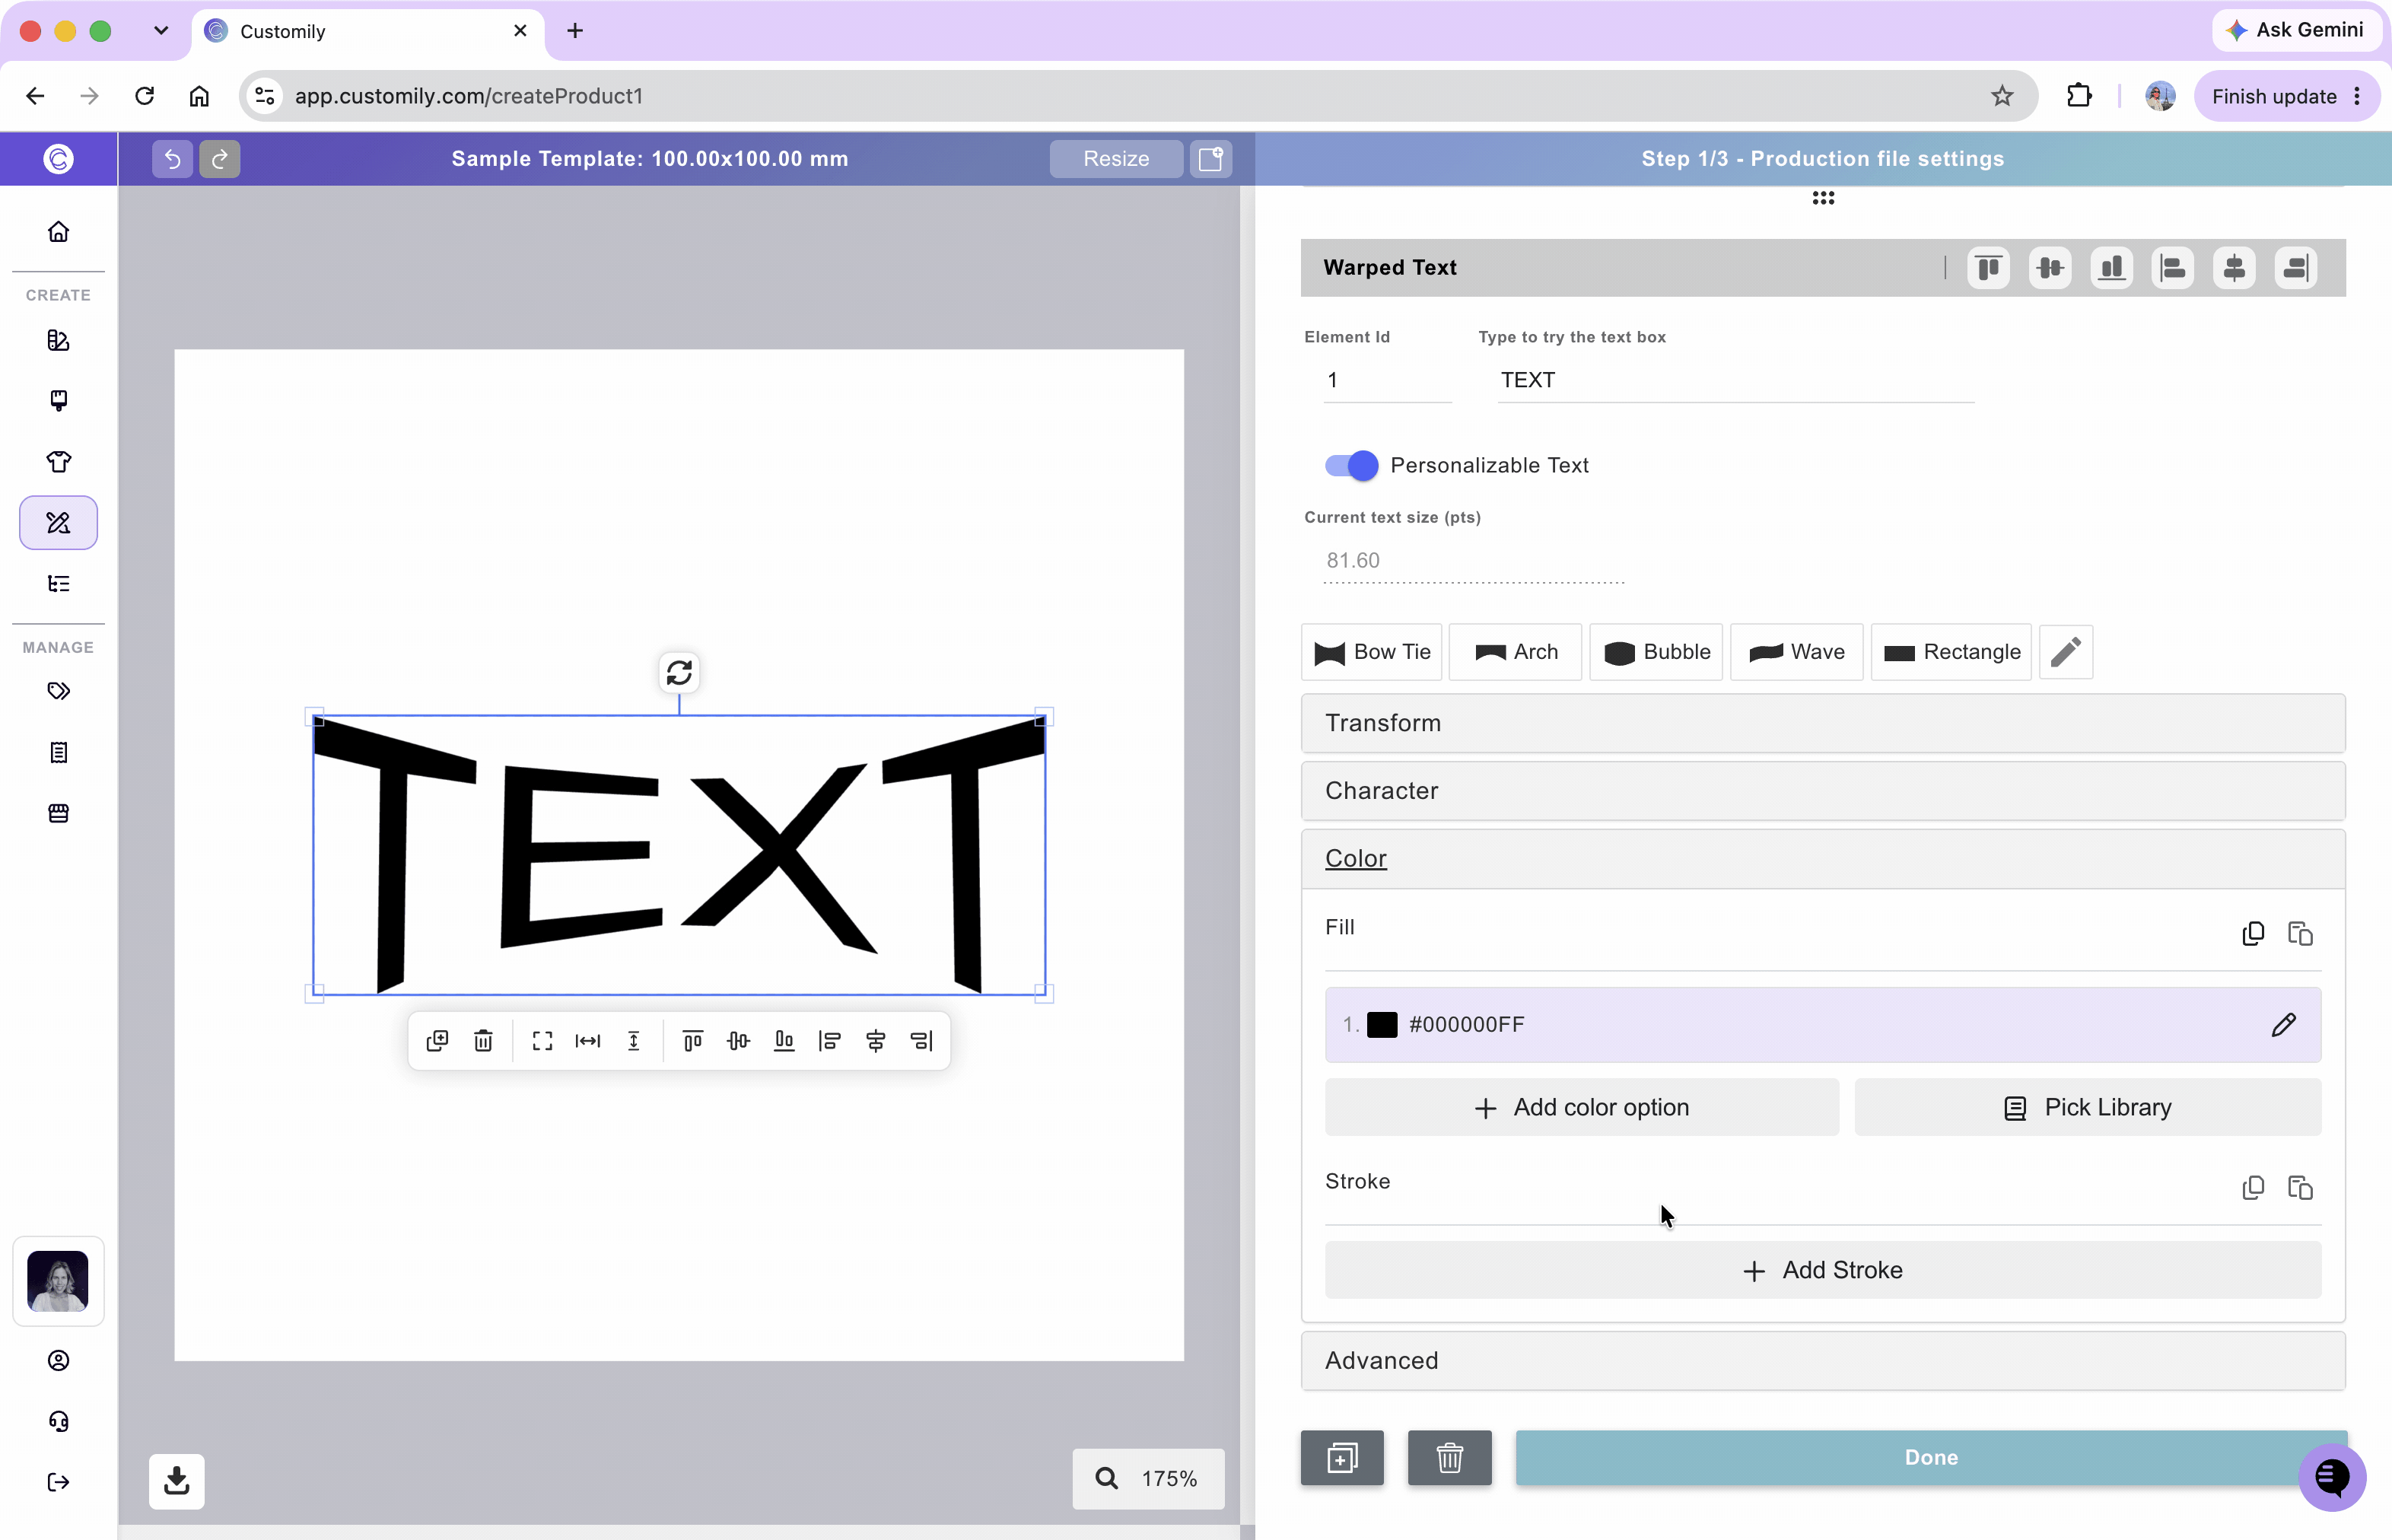Screen dimensions: 2392x1540
Task: Click align top icon in Warped Text header
Action: tap(1988, 268)
